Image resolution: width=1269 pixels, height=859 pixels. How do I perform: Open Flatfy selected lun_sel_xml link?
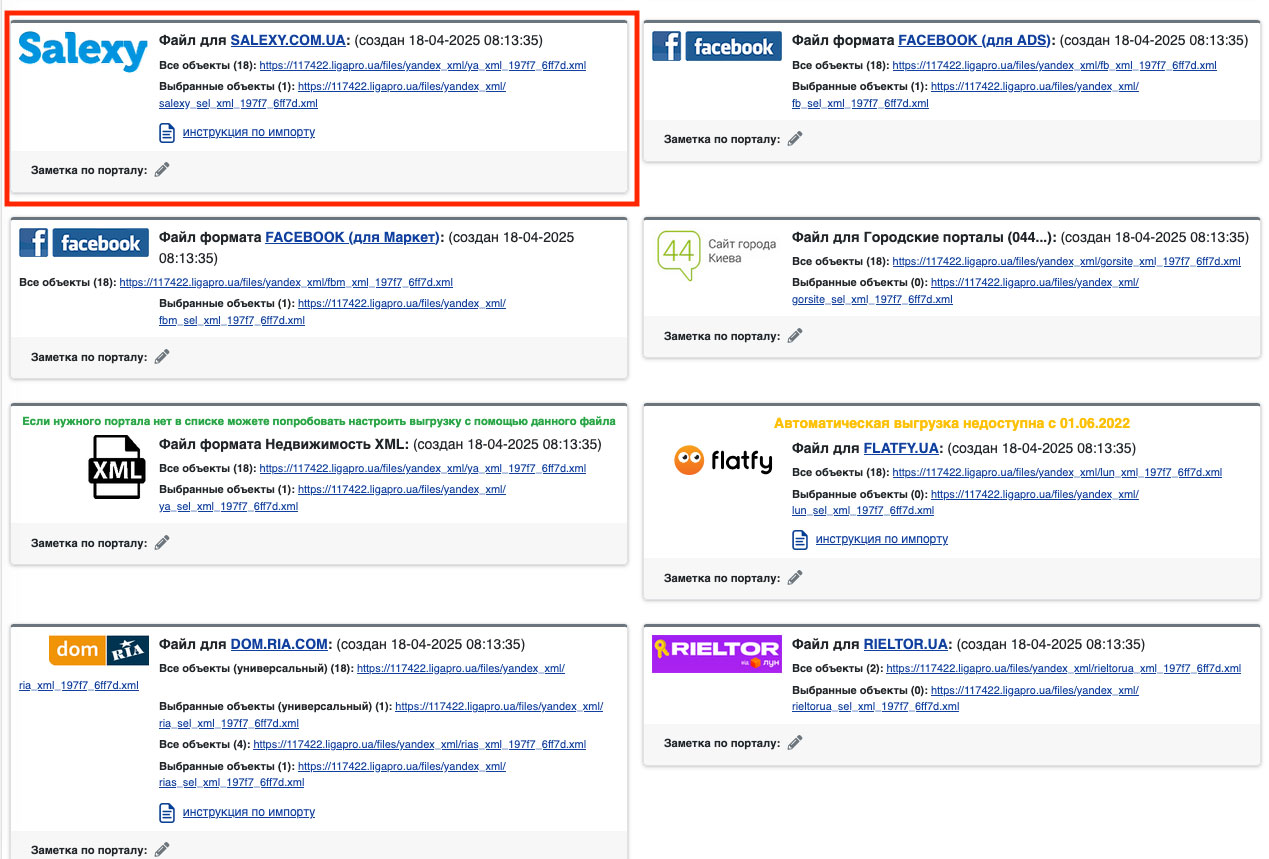(x=965, y=502)
